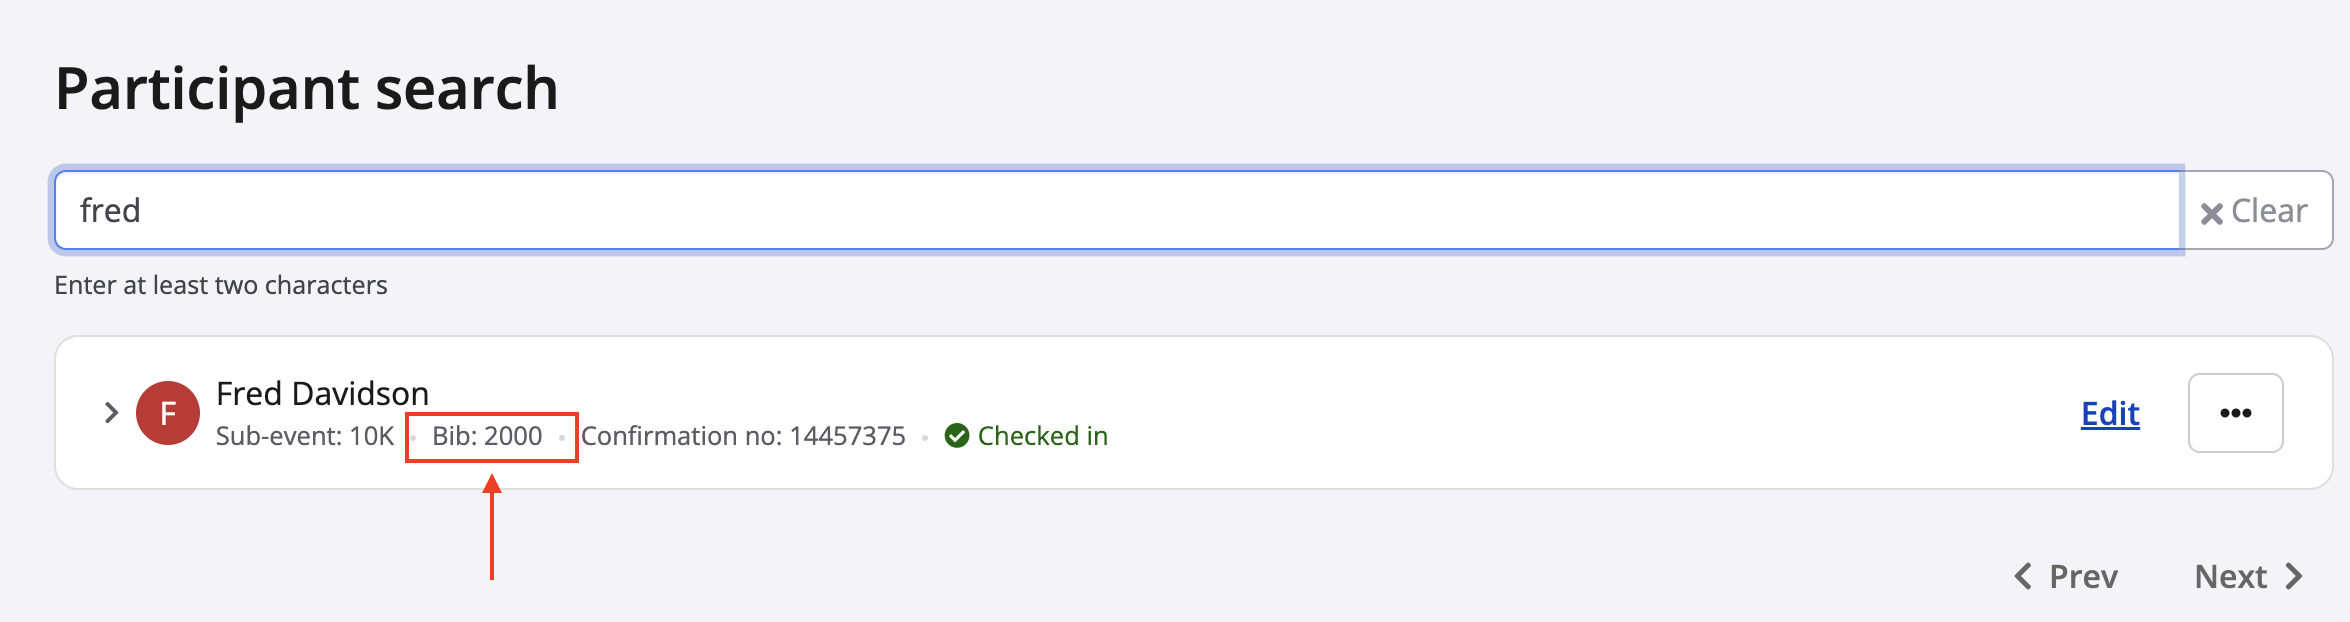The image size is (2350, 622).
Task: Click the red F avatar icon
Action: (x=168, y=413)
